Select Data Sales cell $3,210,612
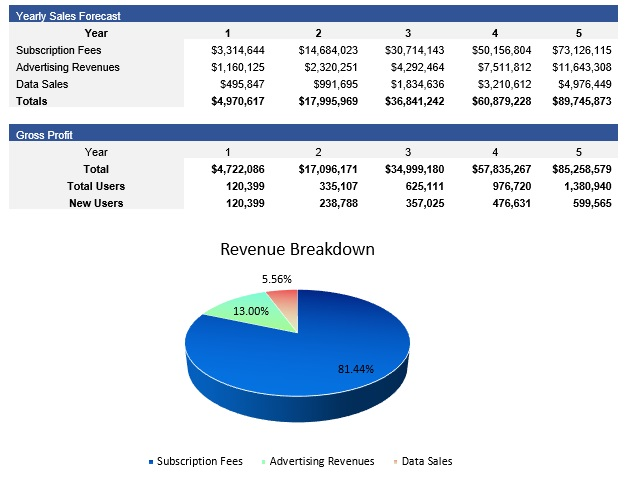The width and height of the screenshot is (630, 478). coord(504,84)
